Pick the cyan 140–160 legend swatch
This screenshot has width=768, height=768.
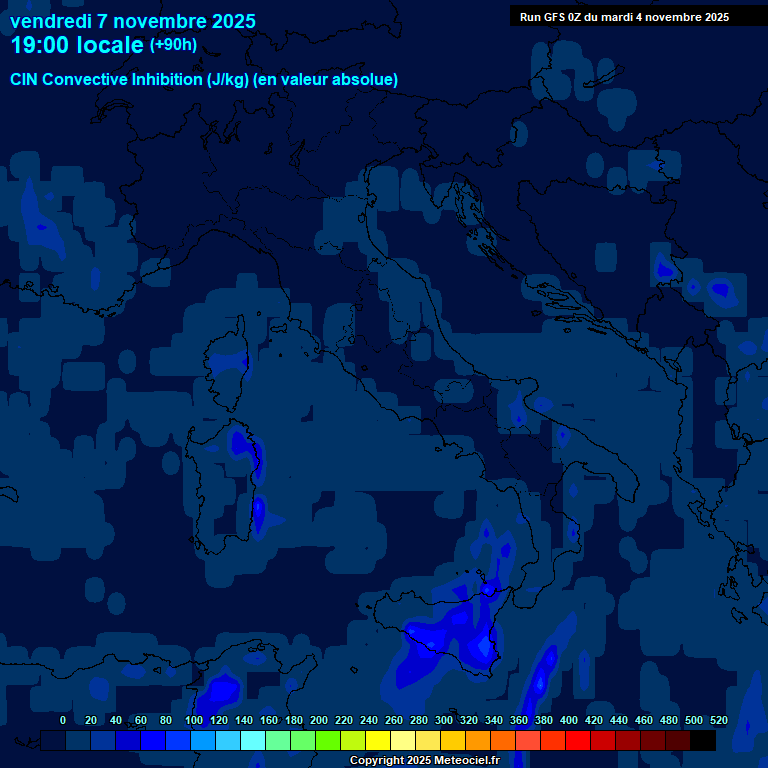point(253,740)
